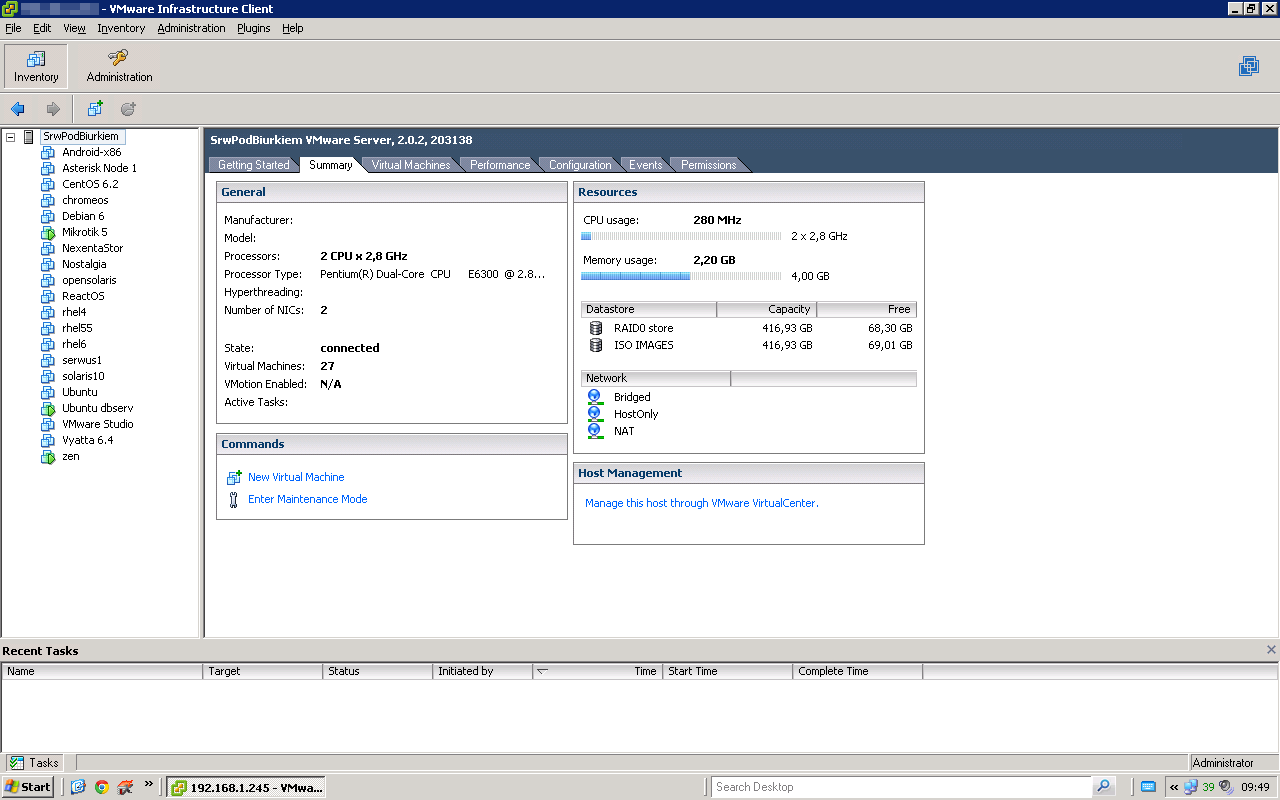The width and height of the screenshot is (1280, 800).
Task: Sort datastores by Capacity column header
Action: click(x=767, y=309)
